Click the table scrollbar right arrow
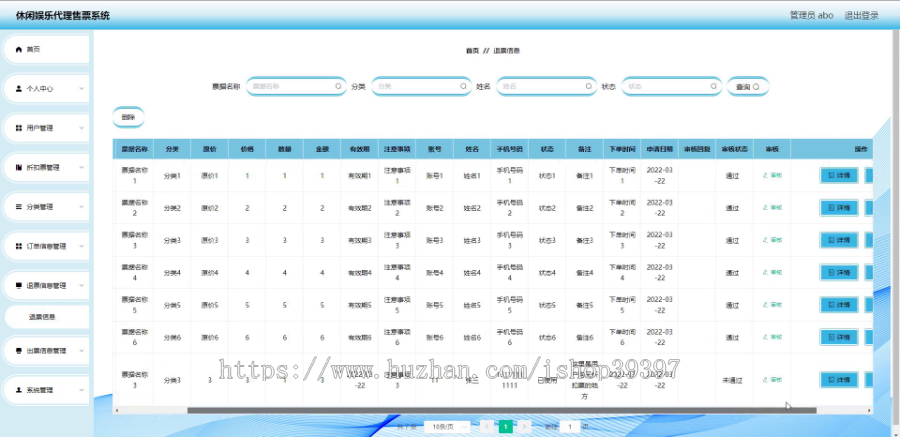Viewport: 900px width, 437px height. [x=869, y=411]
